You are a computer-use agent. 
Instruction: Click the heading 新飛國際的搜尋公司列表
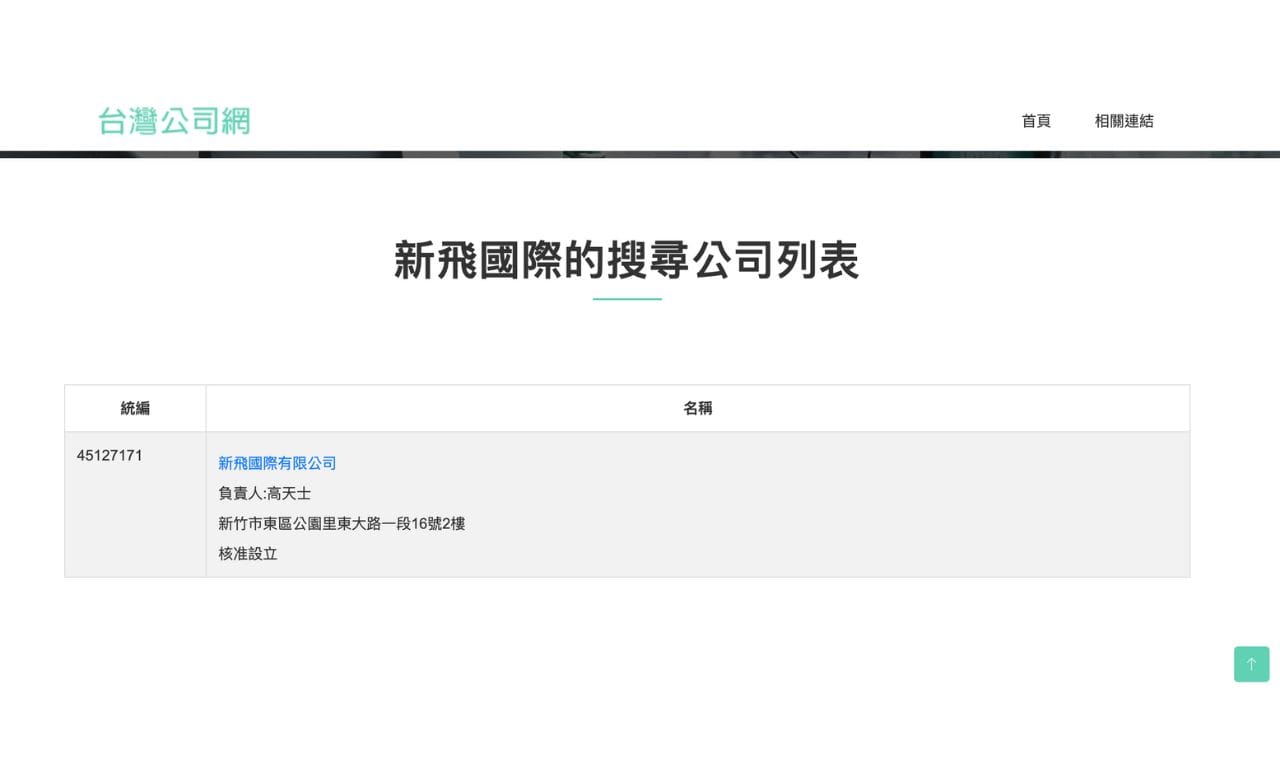[627, 260]
